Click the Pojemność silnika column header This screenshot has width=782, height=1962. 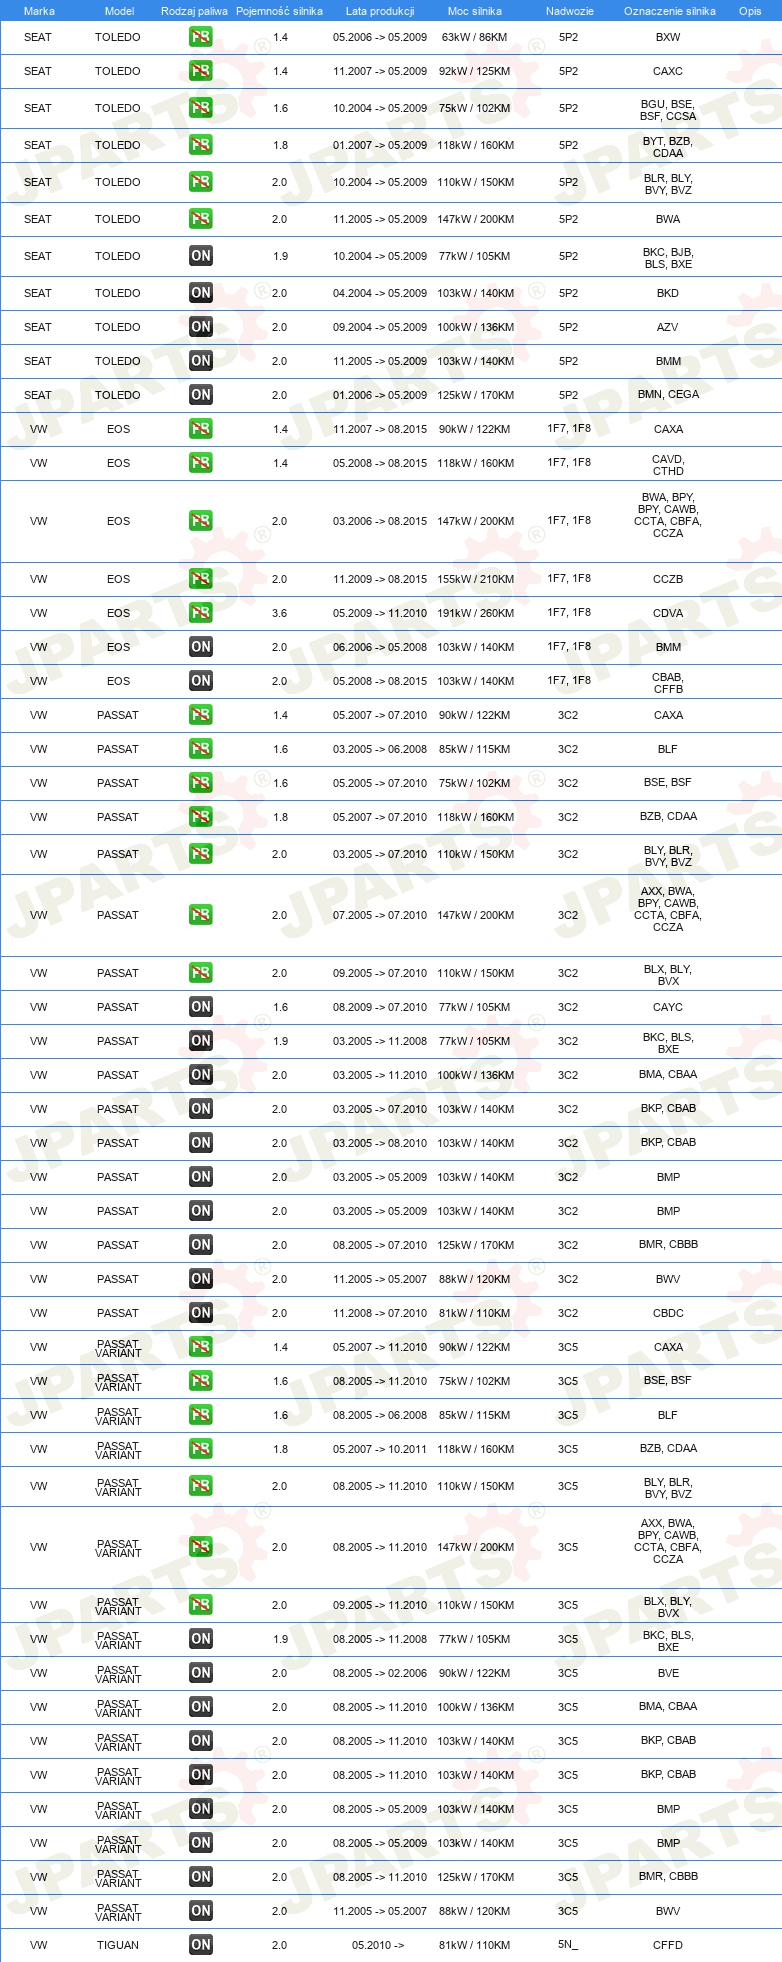(x=279, y=11)
